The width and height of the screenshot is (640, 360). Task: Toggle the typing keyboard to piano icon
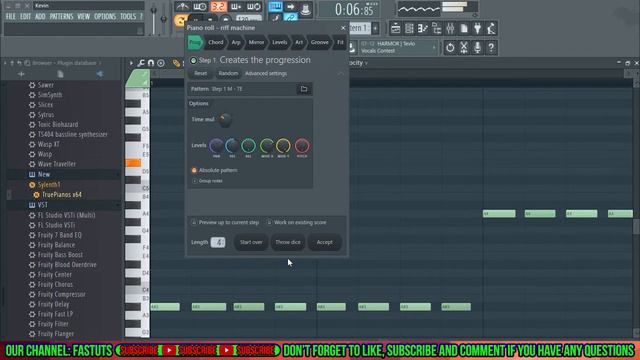276,7
